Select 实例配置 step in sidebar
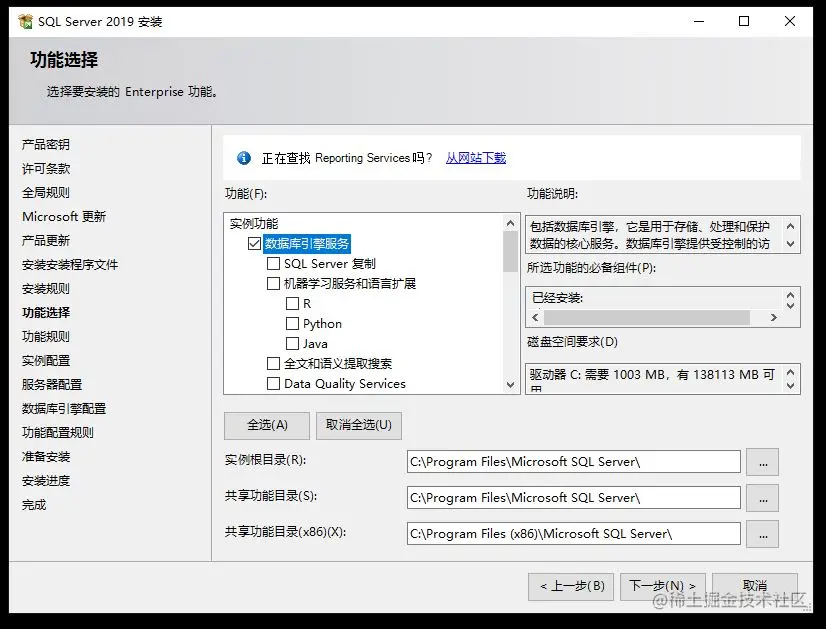This screenshot has height=629, width=826. 46,361
